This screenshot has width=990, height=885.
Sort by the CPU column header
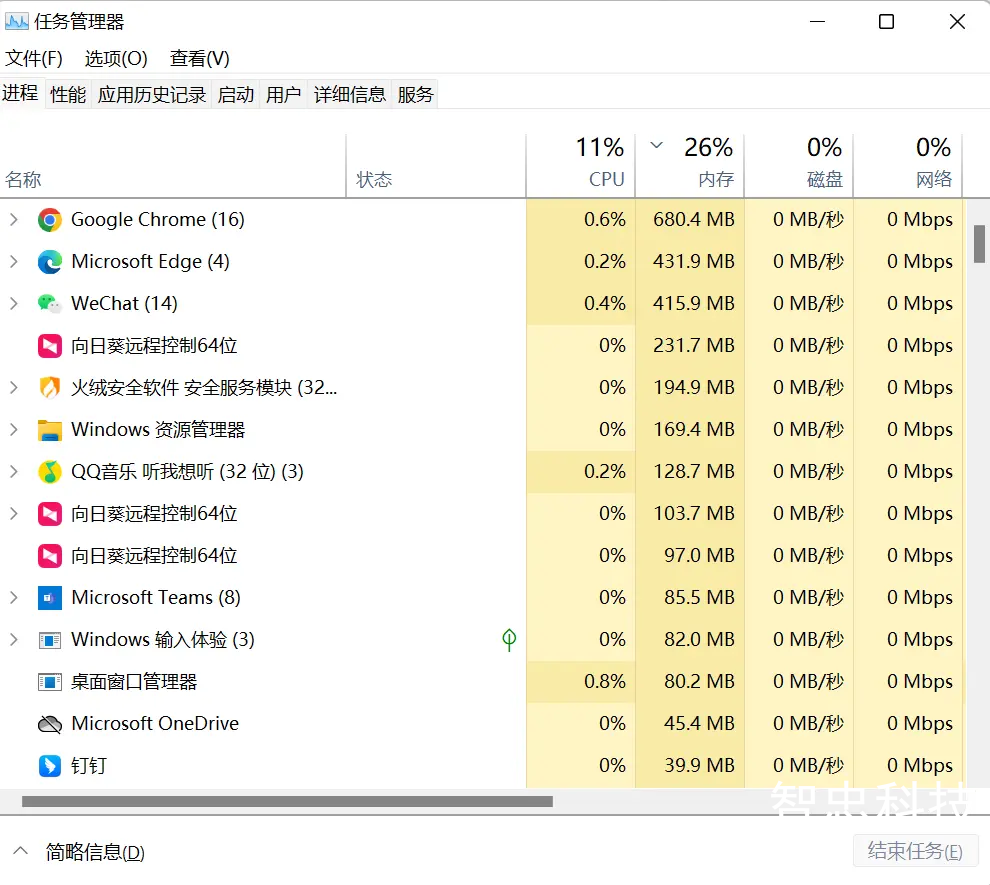pyautogui.click(x=581, y=166)
